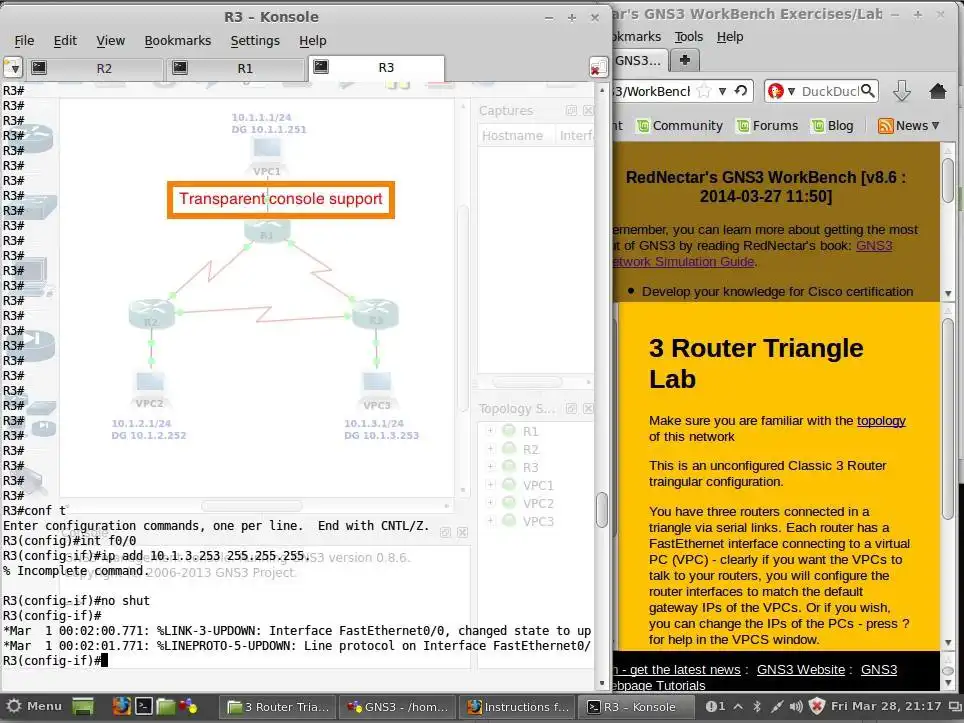964x723 pixels.
Task: Launch terminal from taskbar launcher
Action: pyautogui.click(x=144, y=706)
